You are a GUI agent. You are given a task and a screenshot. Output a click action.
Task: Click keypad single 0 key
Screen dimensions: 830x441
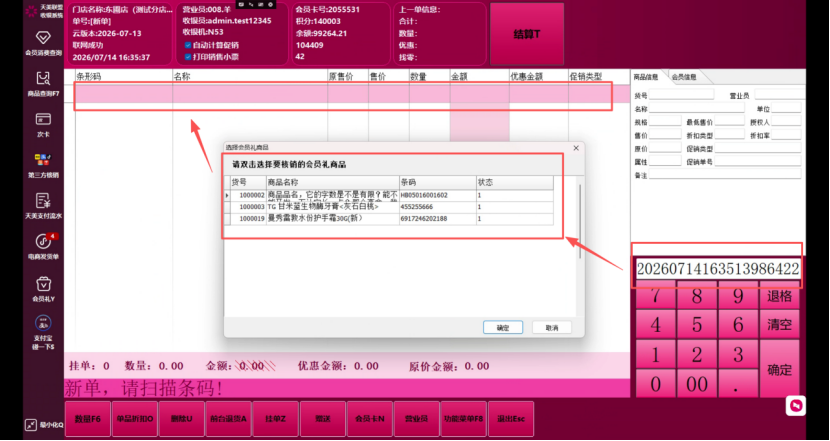point(655,384)
